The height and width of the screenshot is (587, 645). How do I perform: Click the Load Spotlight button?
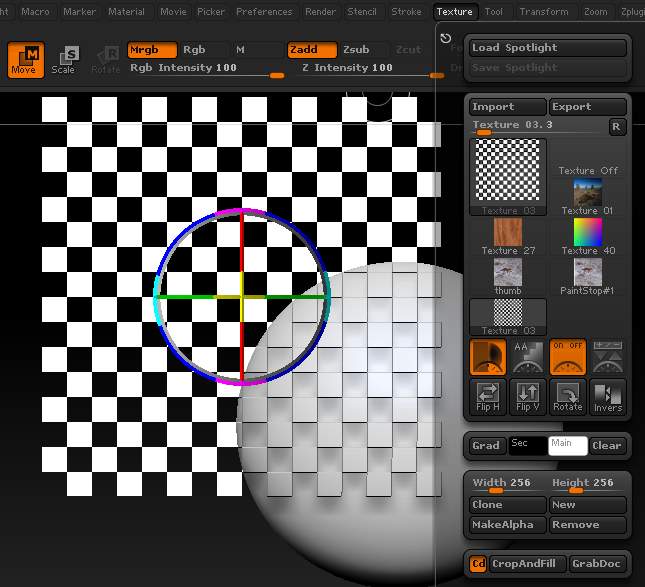548,48
